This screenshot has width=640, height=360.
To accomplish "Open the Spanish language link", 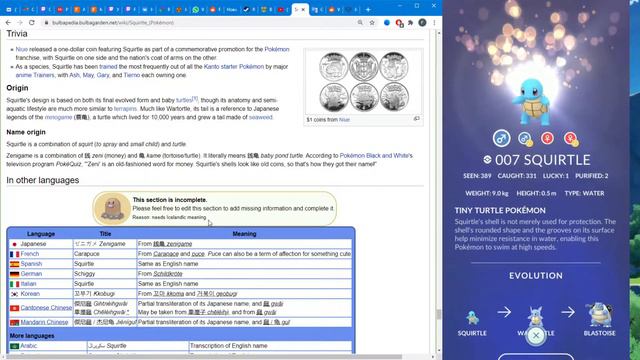I will click(x=31, y=264).
